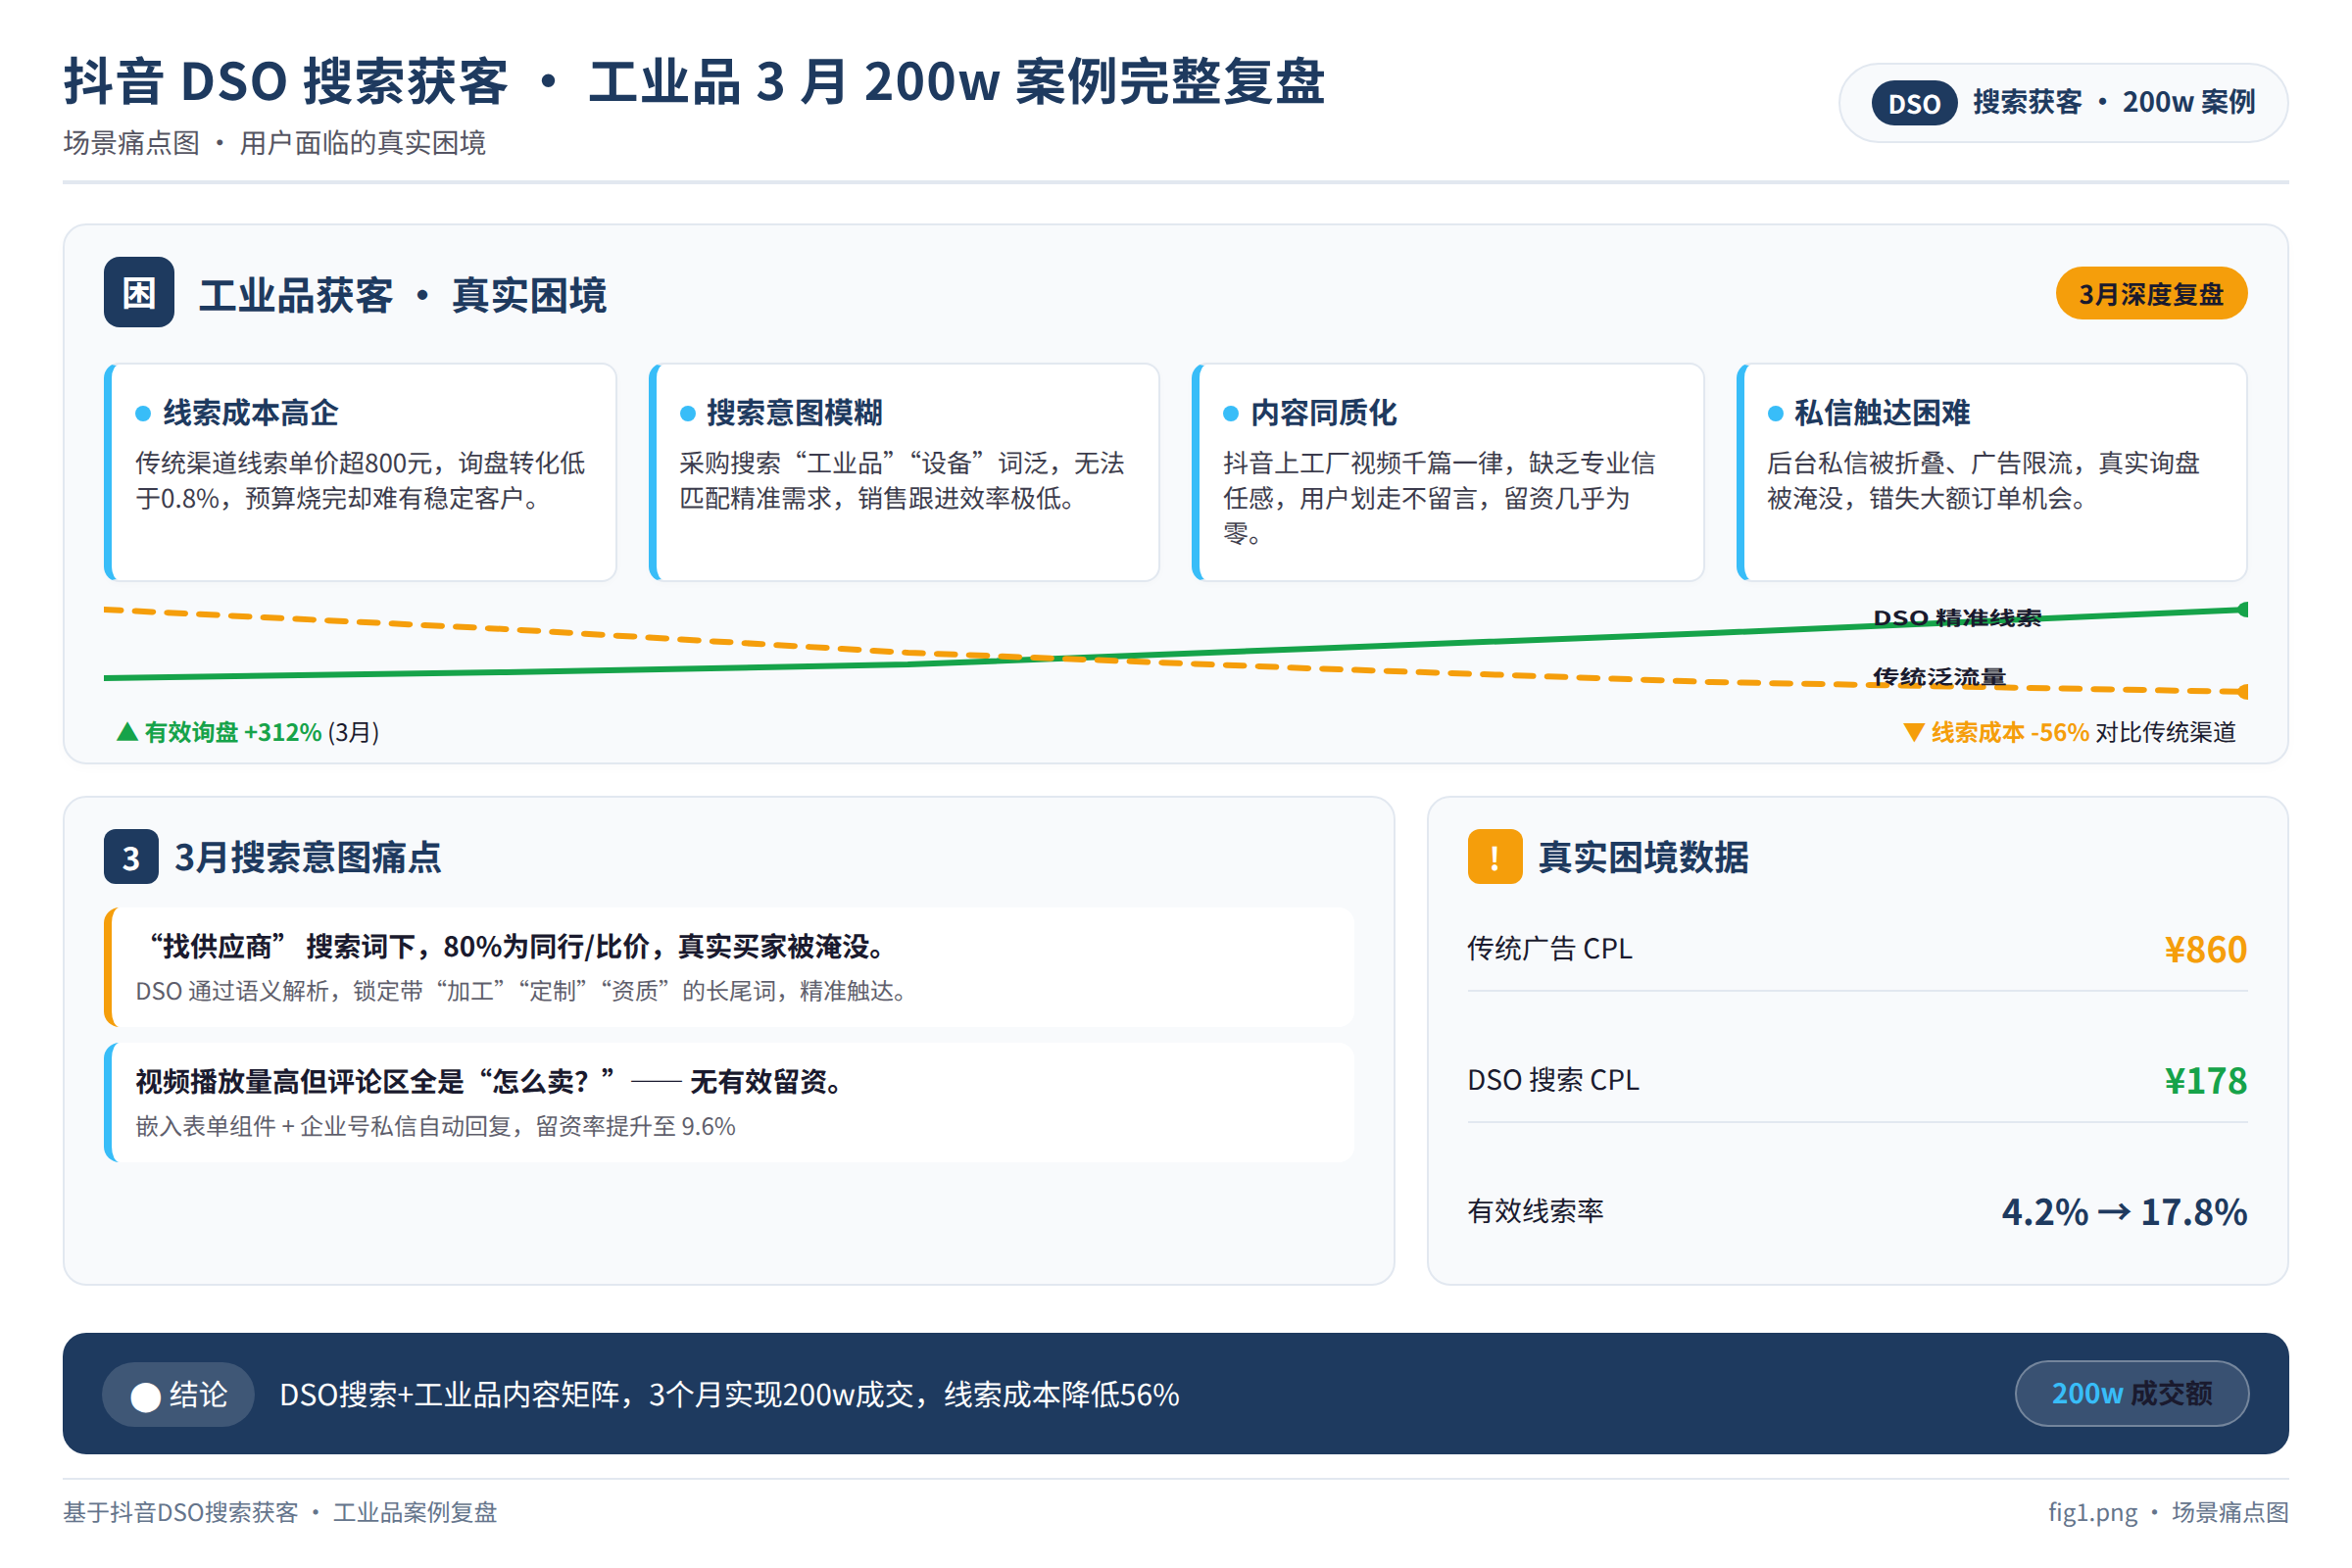Click the 结论 label pill
The height and width of the screenshot is (1568, 2352).
(x=178, y=1395)
